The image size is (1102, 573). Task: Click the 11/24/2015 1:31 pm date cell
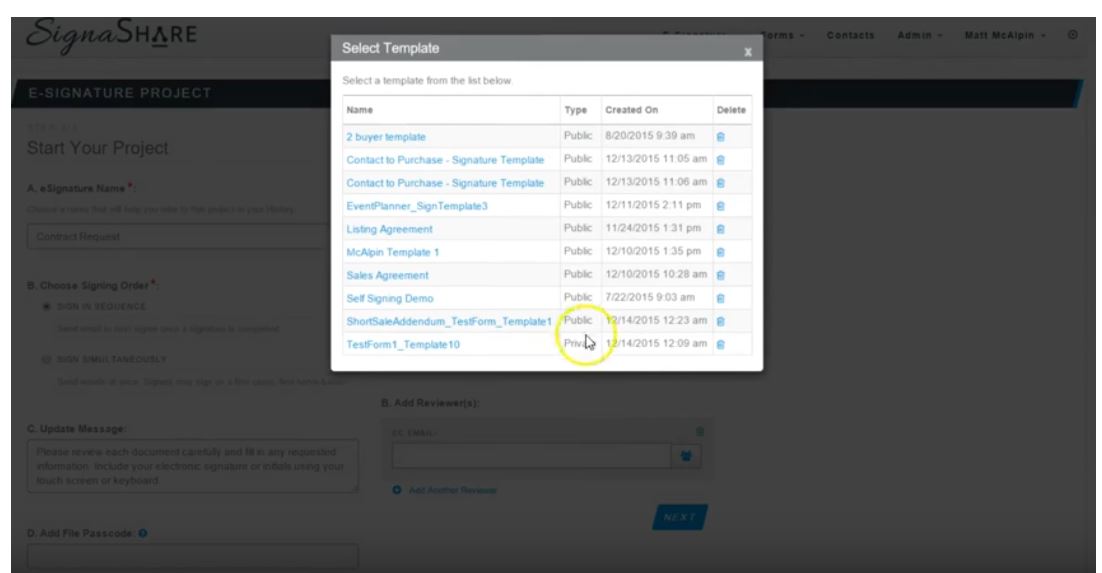(x=653, y=228)
